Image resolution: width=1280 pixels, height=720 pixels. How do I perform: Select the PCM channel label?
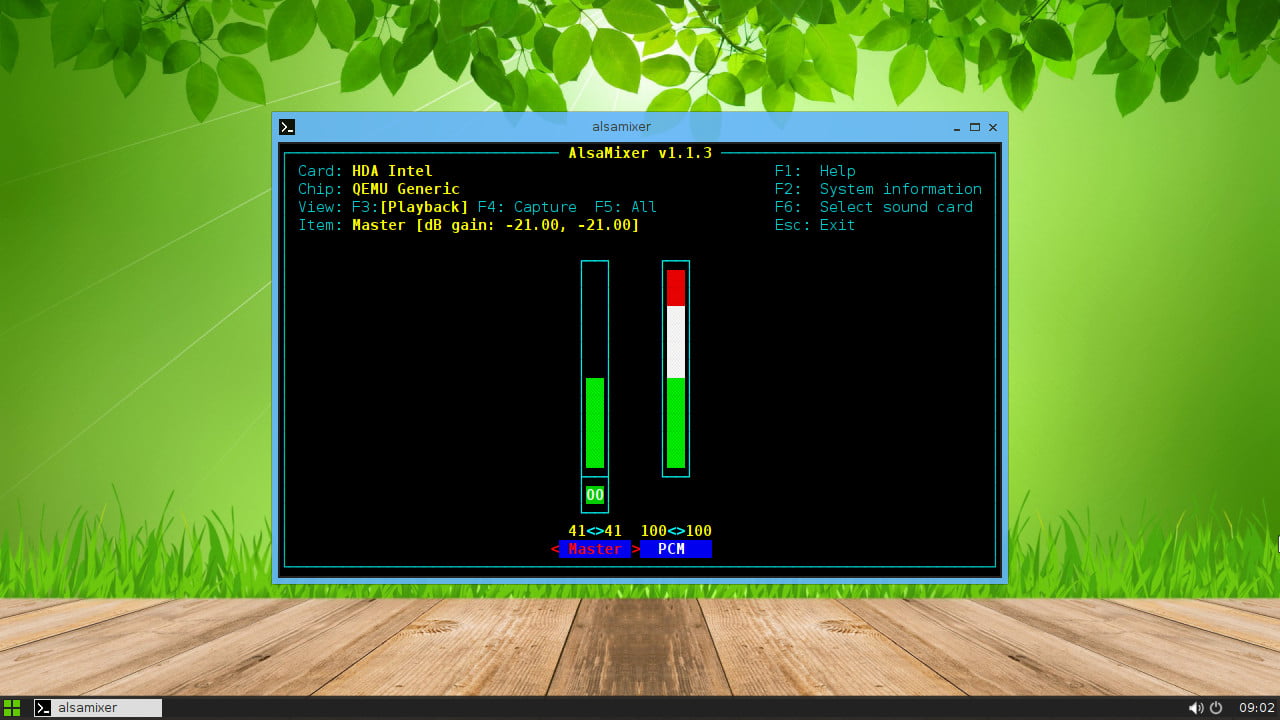click(x=676, y=549)
